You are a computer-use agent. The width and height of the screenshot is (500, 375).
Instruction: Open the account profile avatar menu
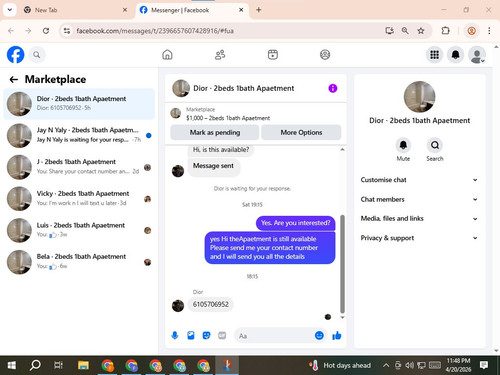[477, 55]
